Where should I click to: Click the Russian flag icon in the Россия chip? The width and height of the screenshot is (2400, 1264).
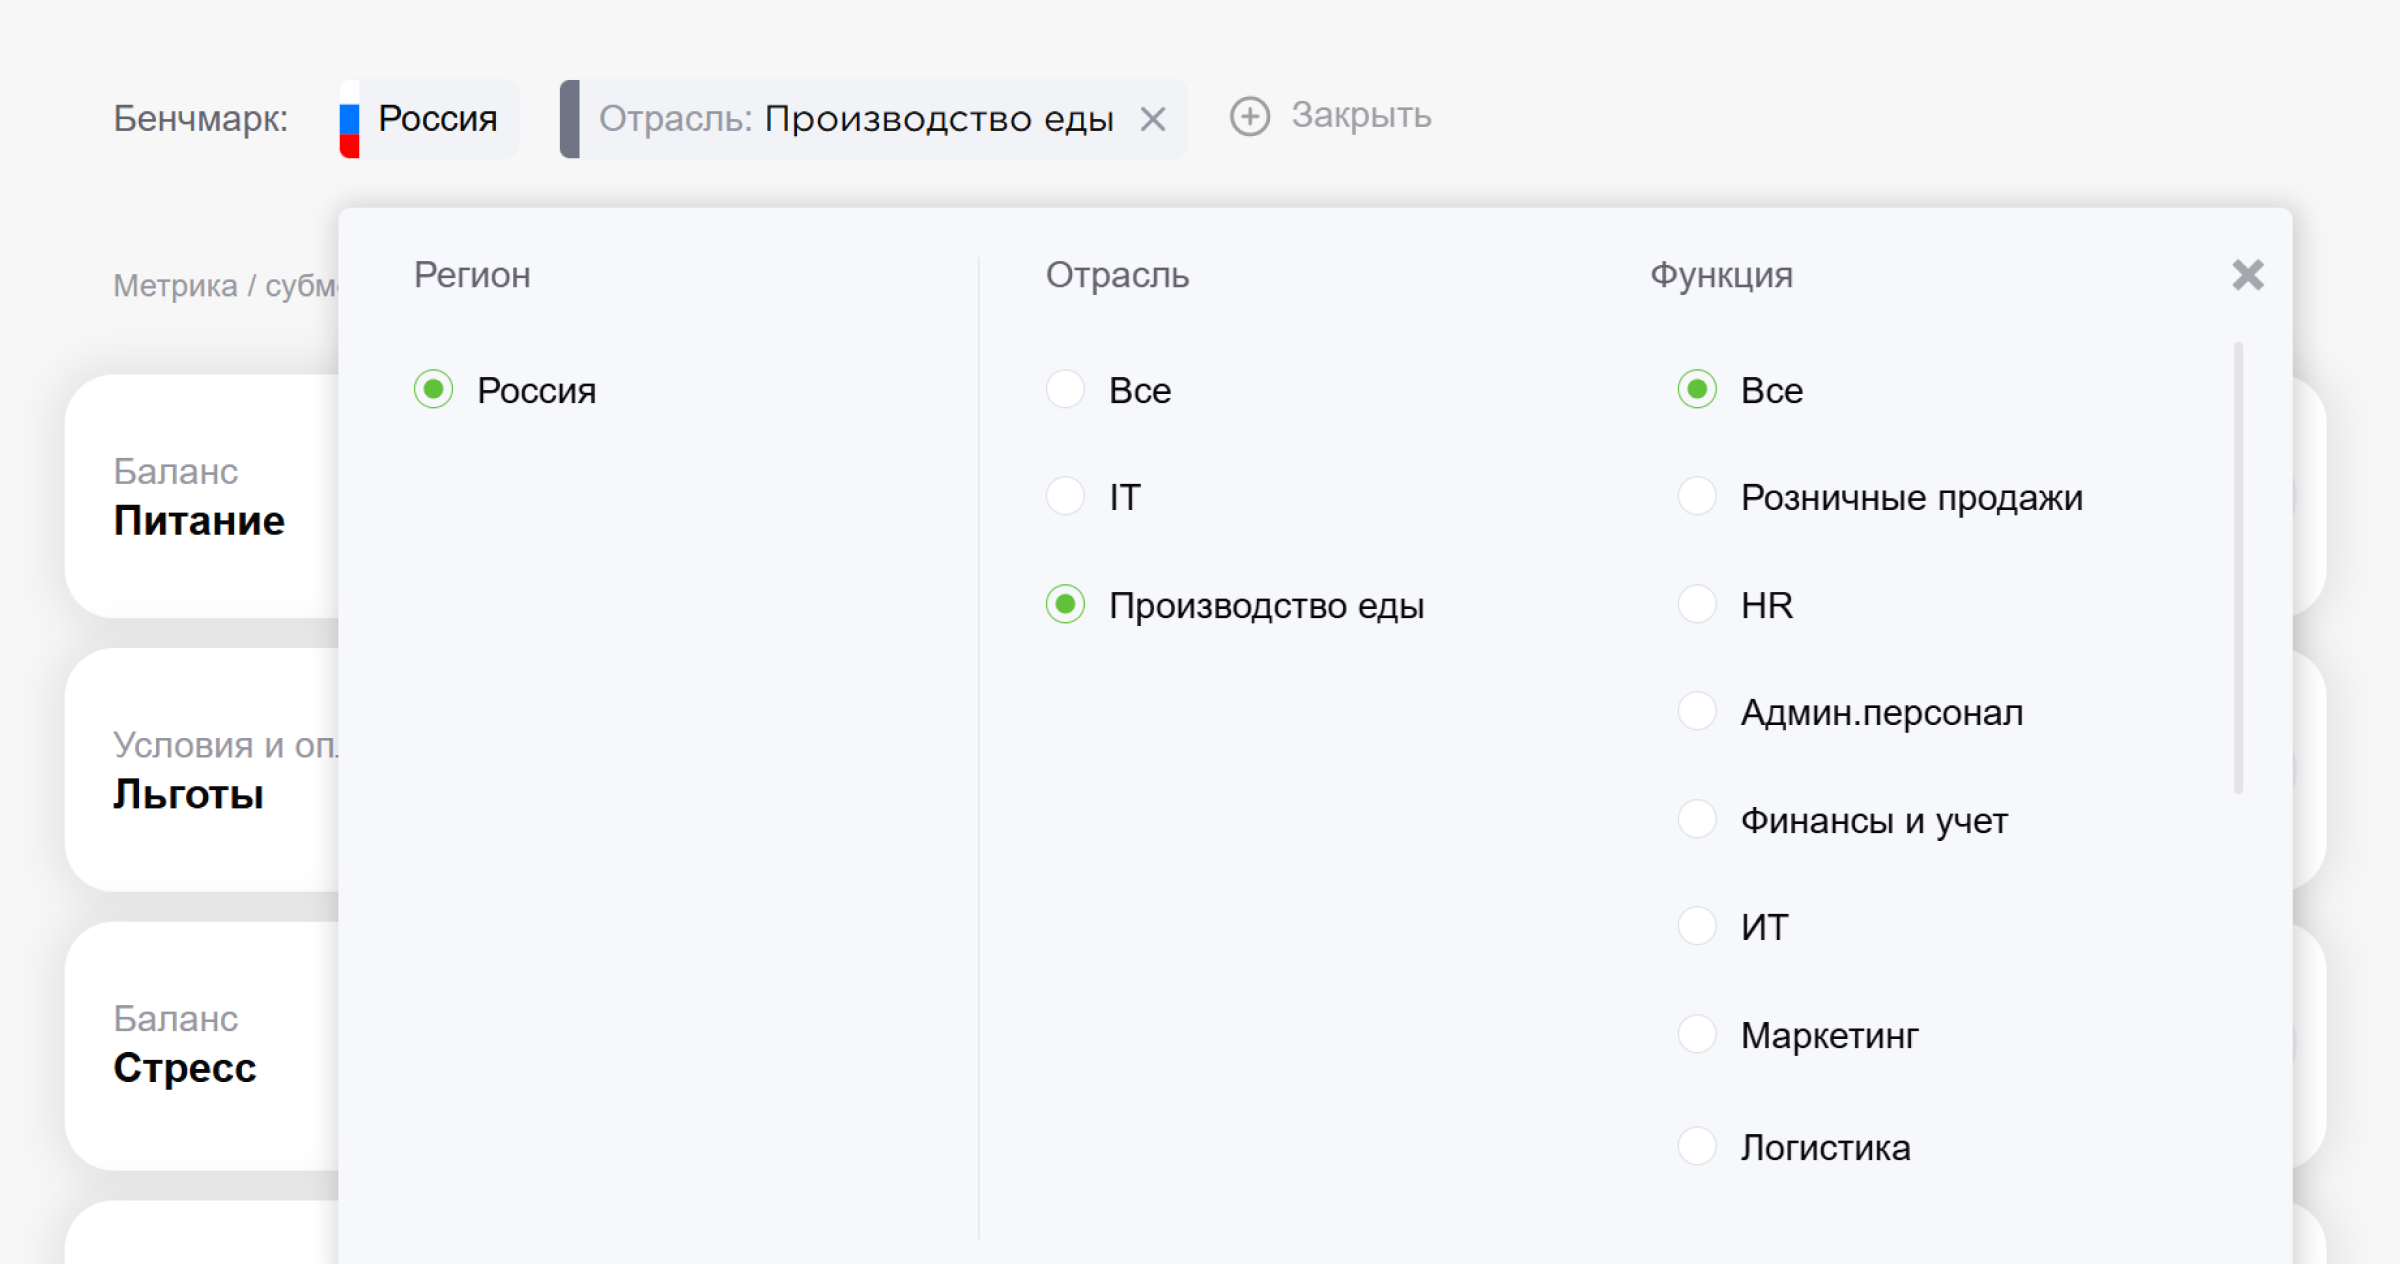click(x=349, y=119)
